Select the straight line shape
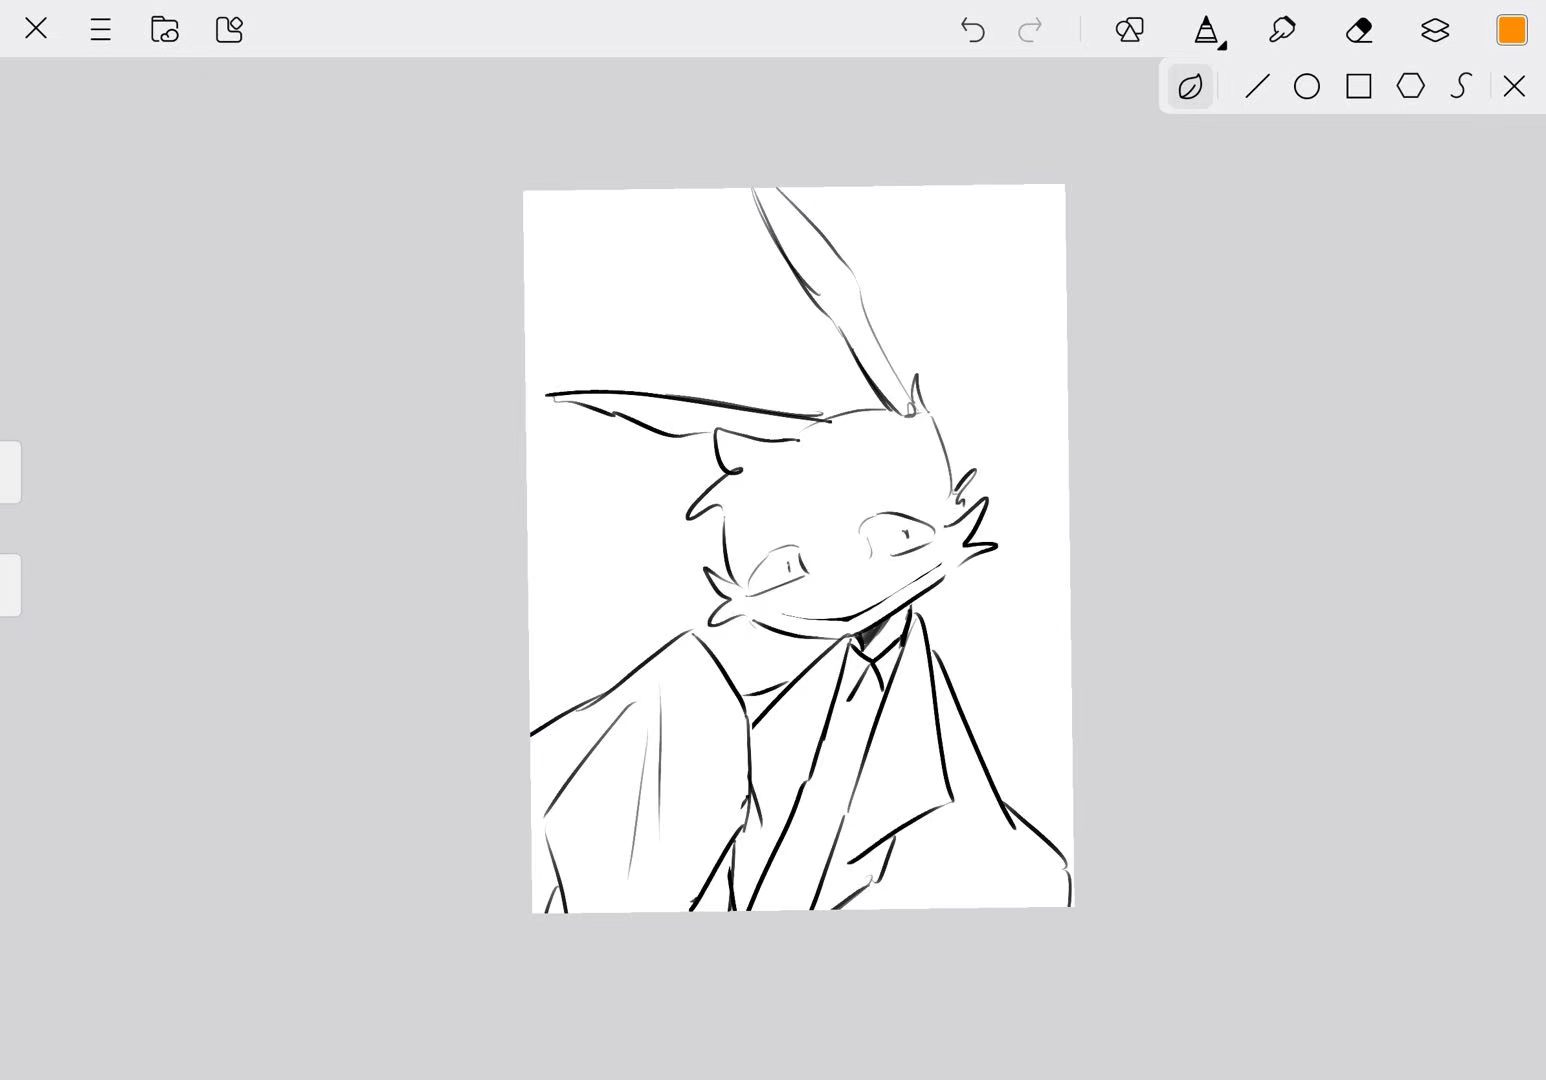 1257,87
